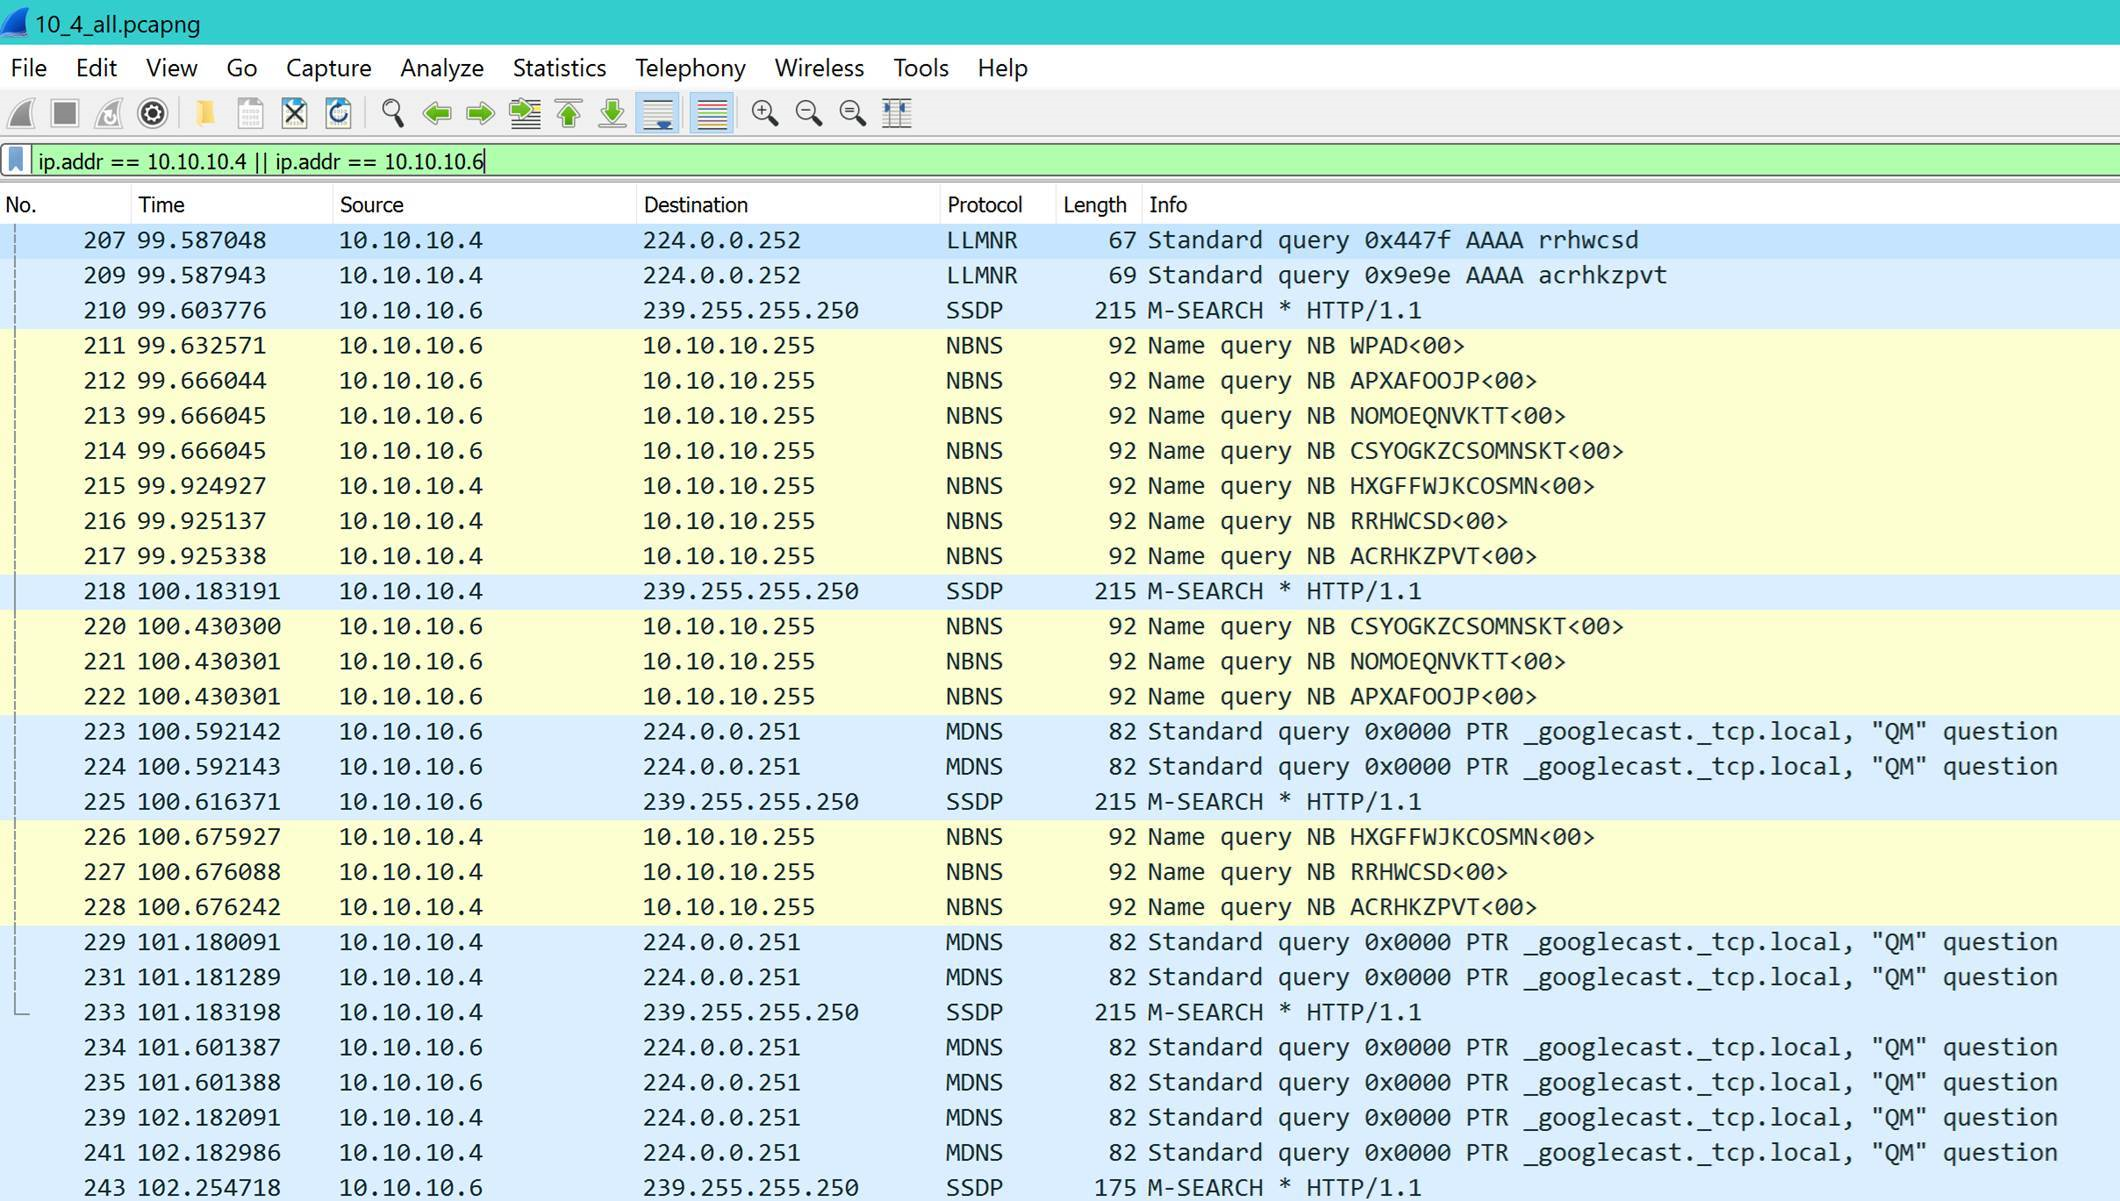Go to the previous packet with the back arrow
Screen dimensions: 2120x1201
436,113
